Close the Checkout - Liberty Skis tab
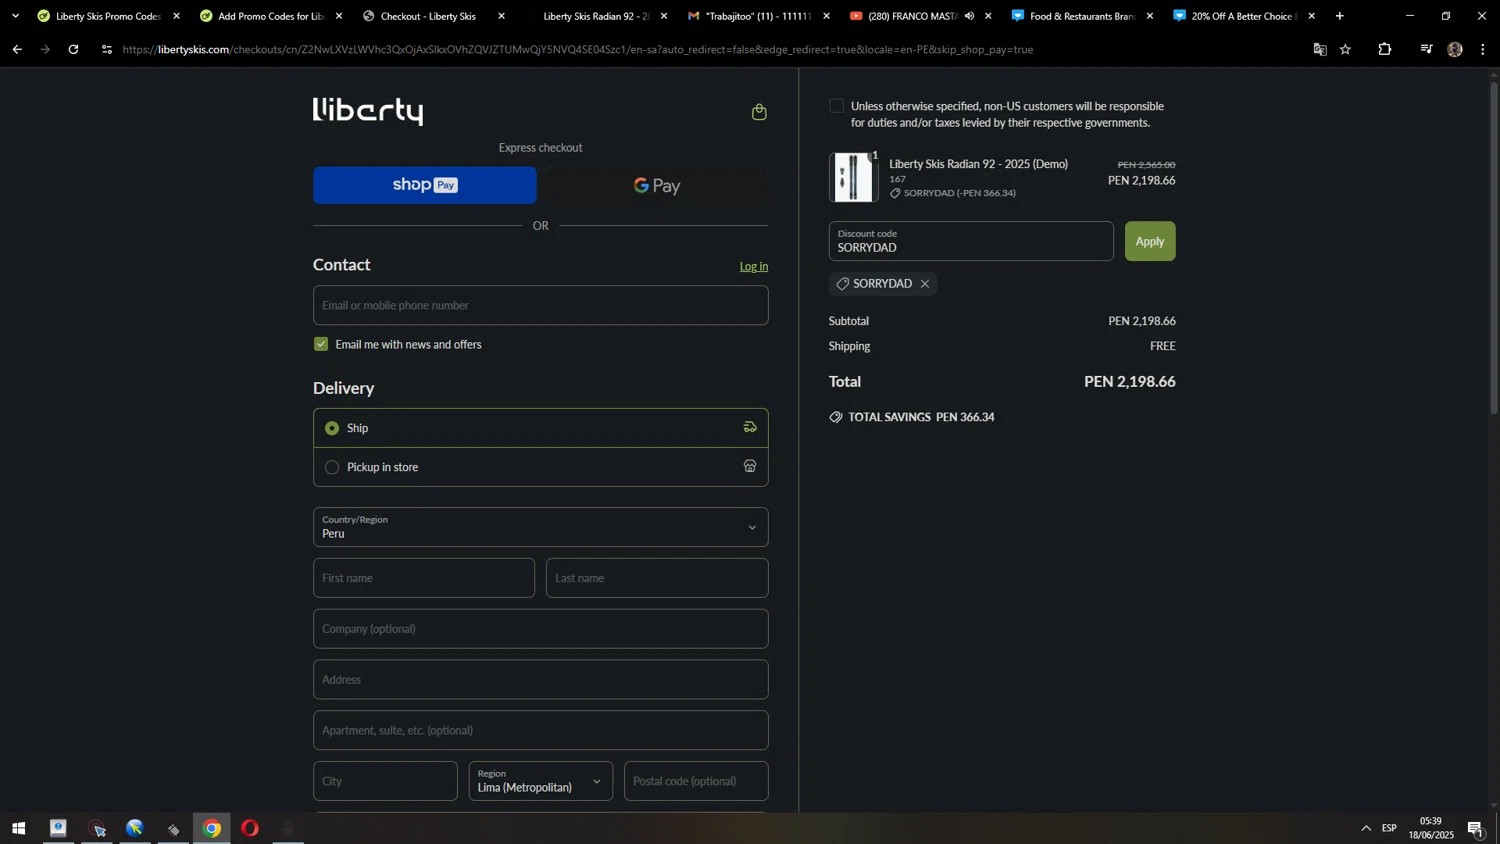The width and height of the screenshot is (1500, 844). pyautogui.click(x=502, y=16)
